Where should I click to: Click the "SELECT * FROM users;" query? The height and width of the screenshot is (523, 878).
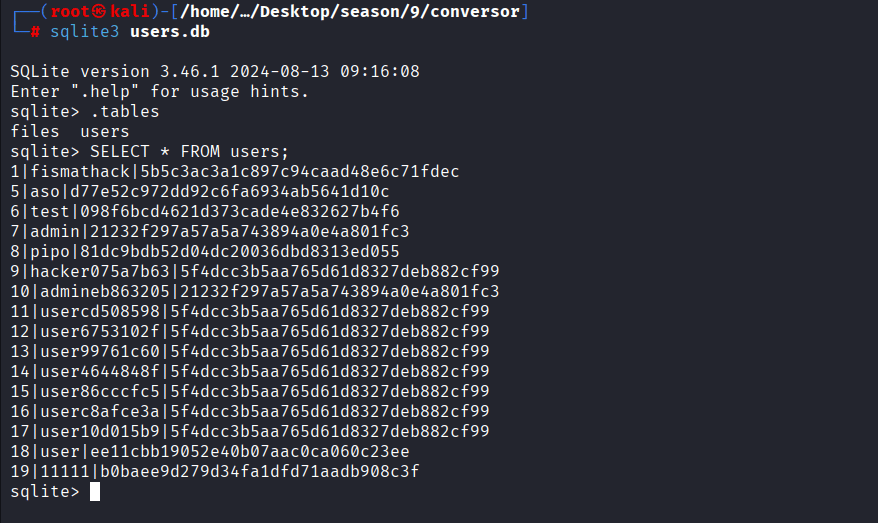pyautogui.click(x=189, y=151)
